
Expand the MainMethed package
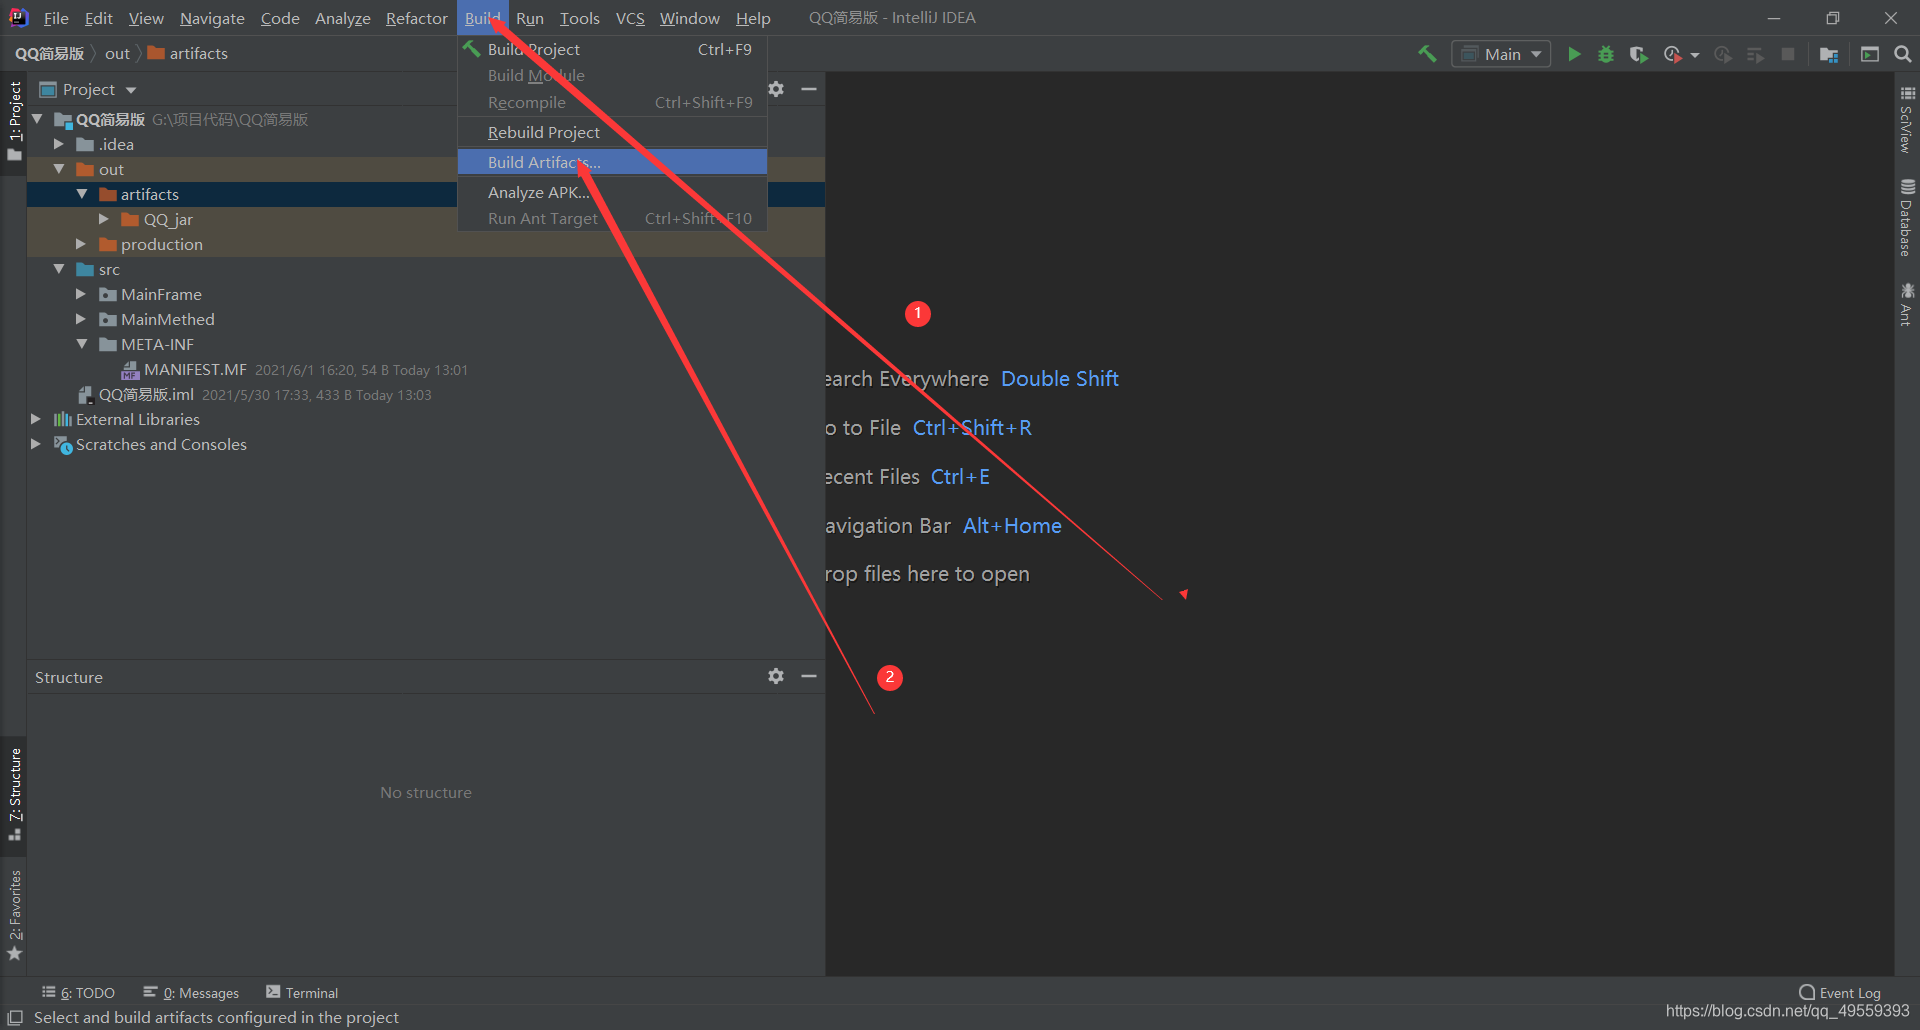click(81, 319)
